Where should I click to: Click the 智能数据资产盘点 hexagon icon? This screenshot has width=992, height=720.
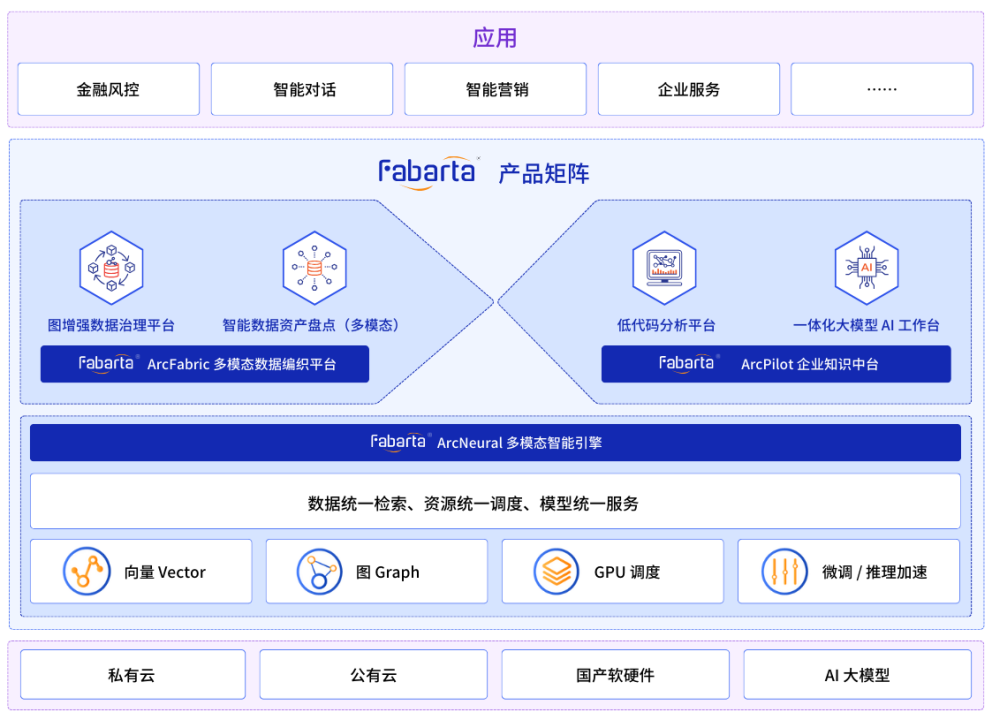pyautogui.click(x=314, y=268)
